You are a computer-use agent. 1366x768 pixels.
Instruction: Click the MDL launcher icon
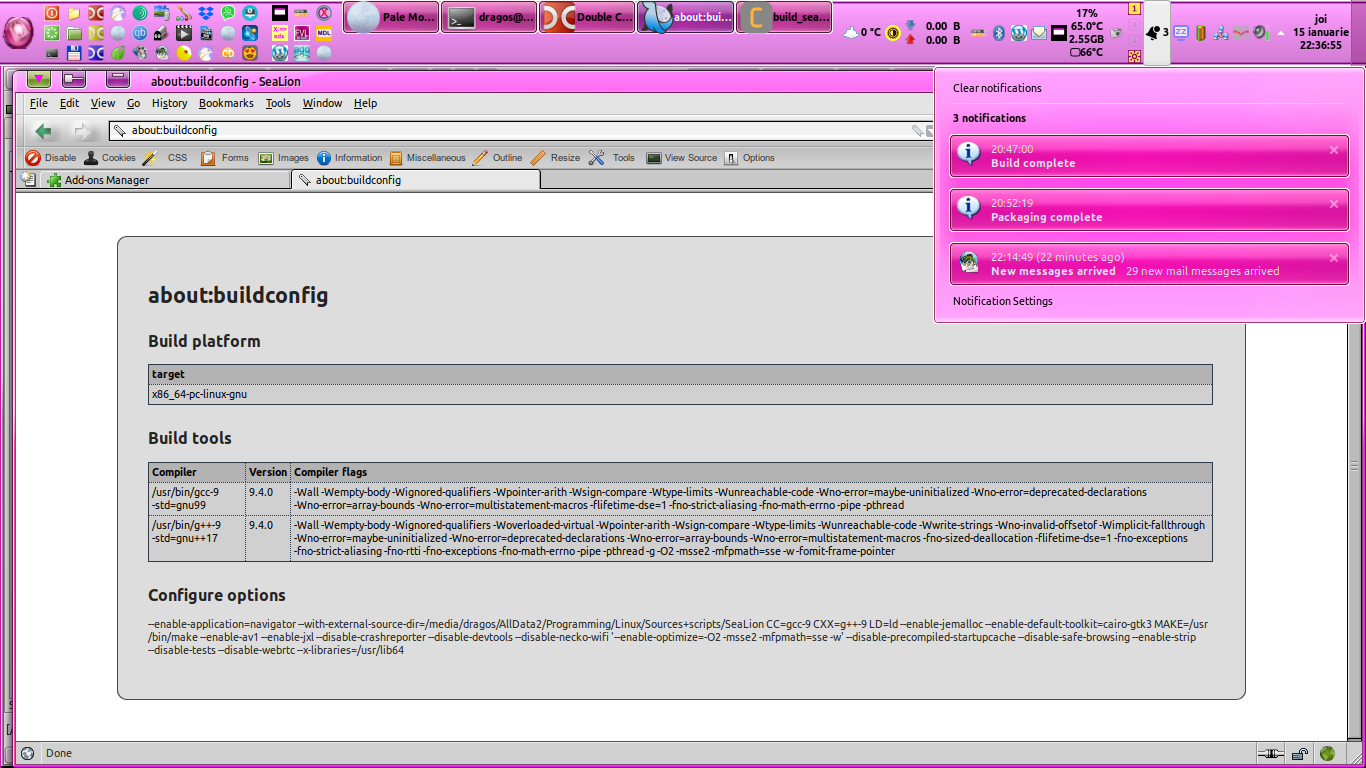324,33
